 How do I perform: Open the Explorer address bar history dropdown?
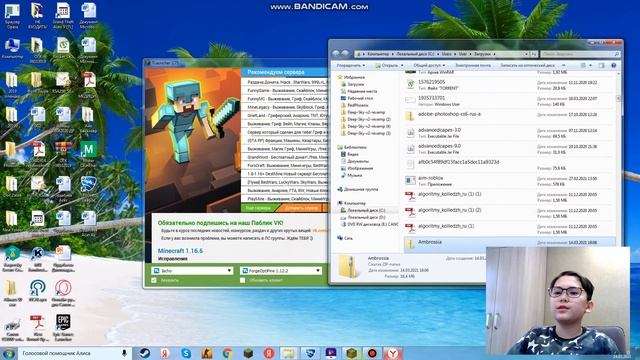point(526,54)
